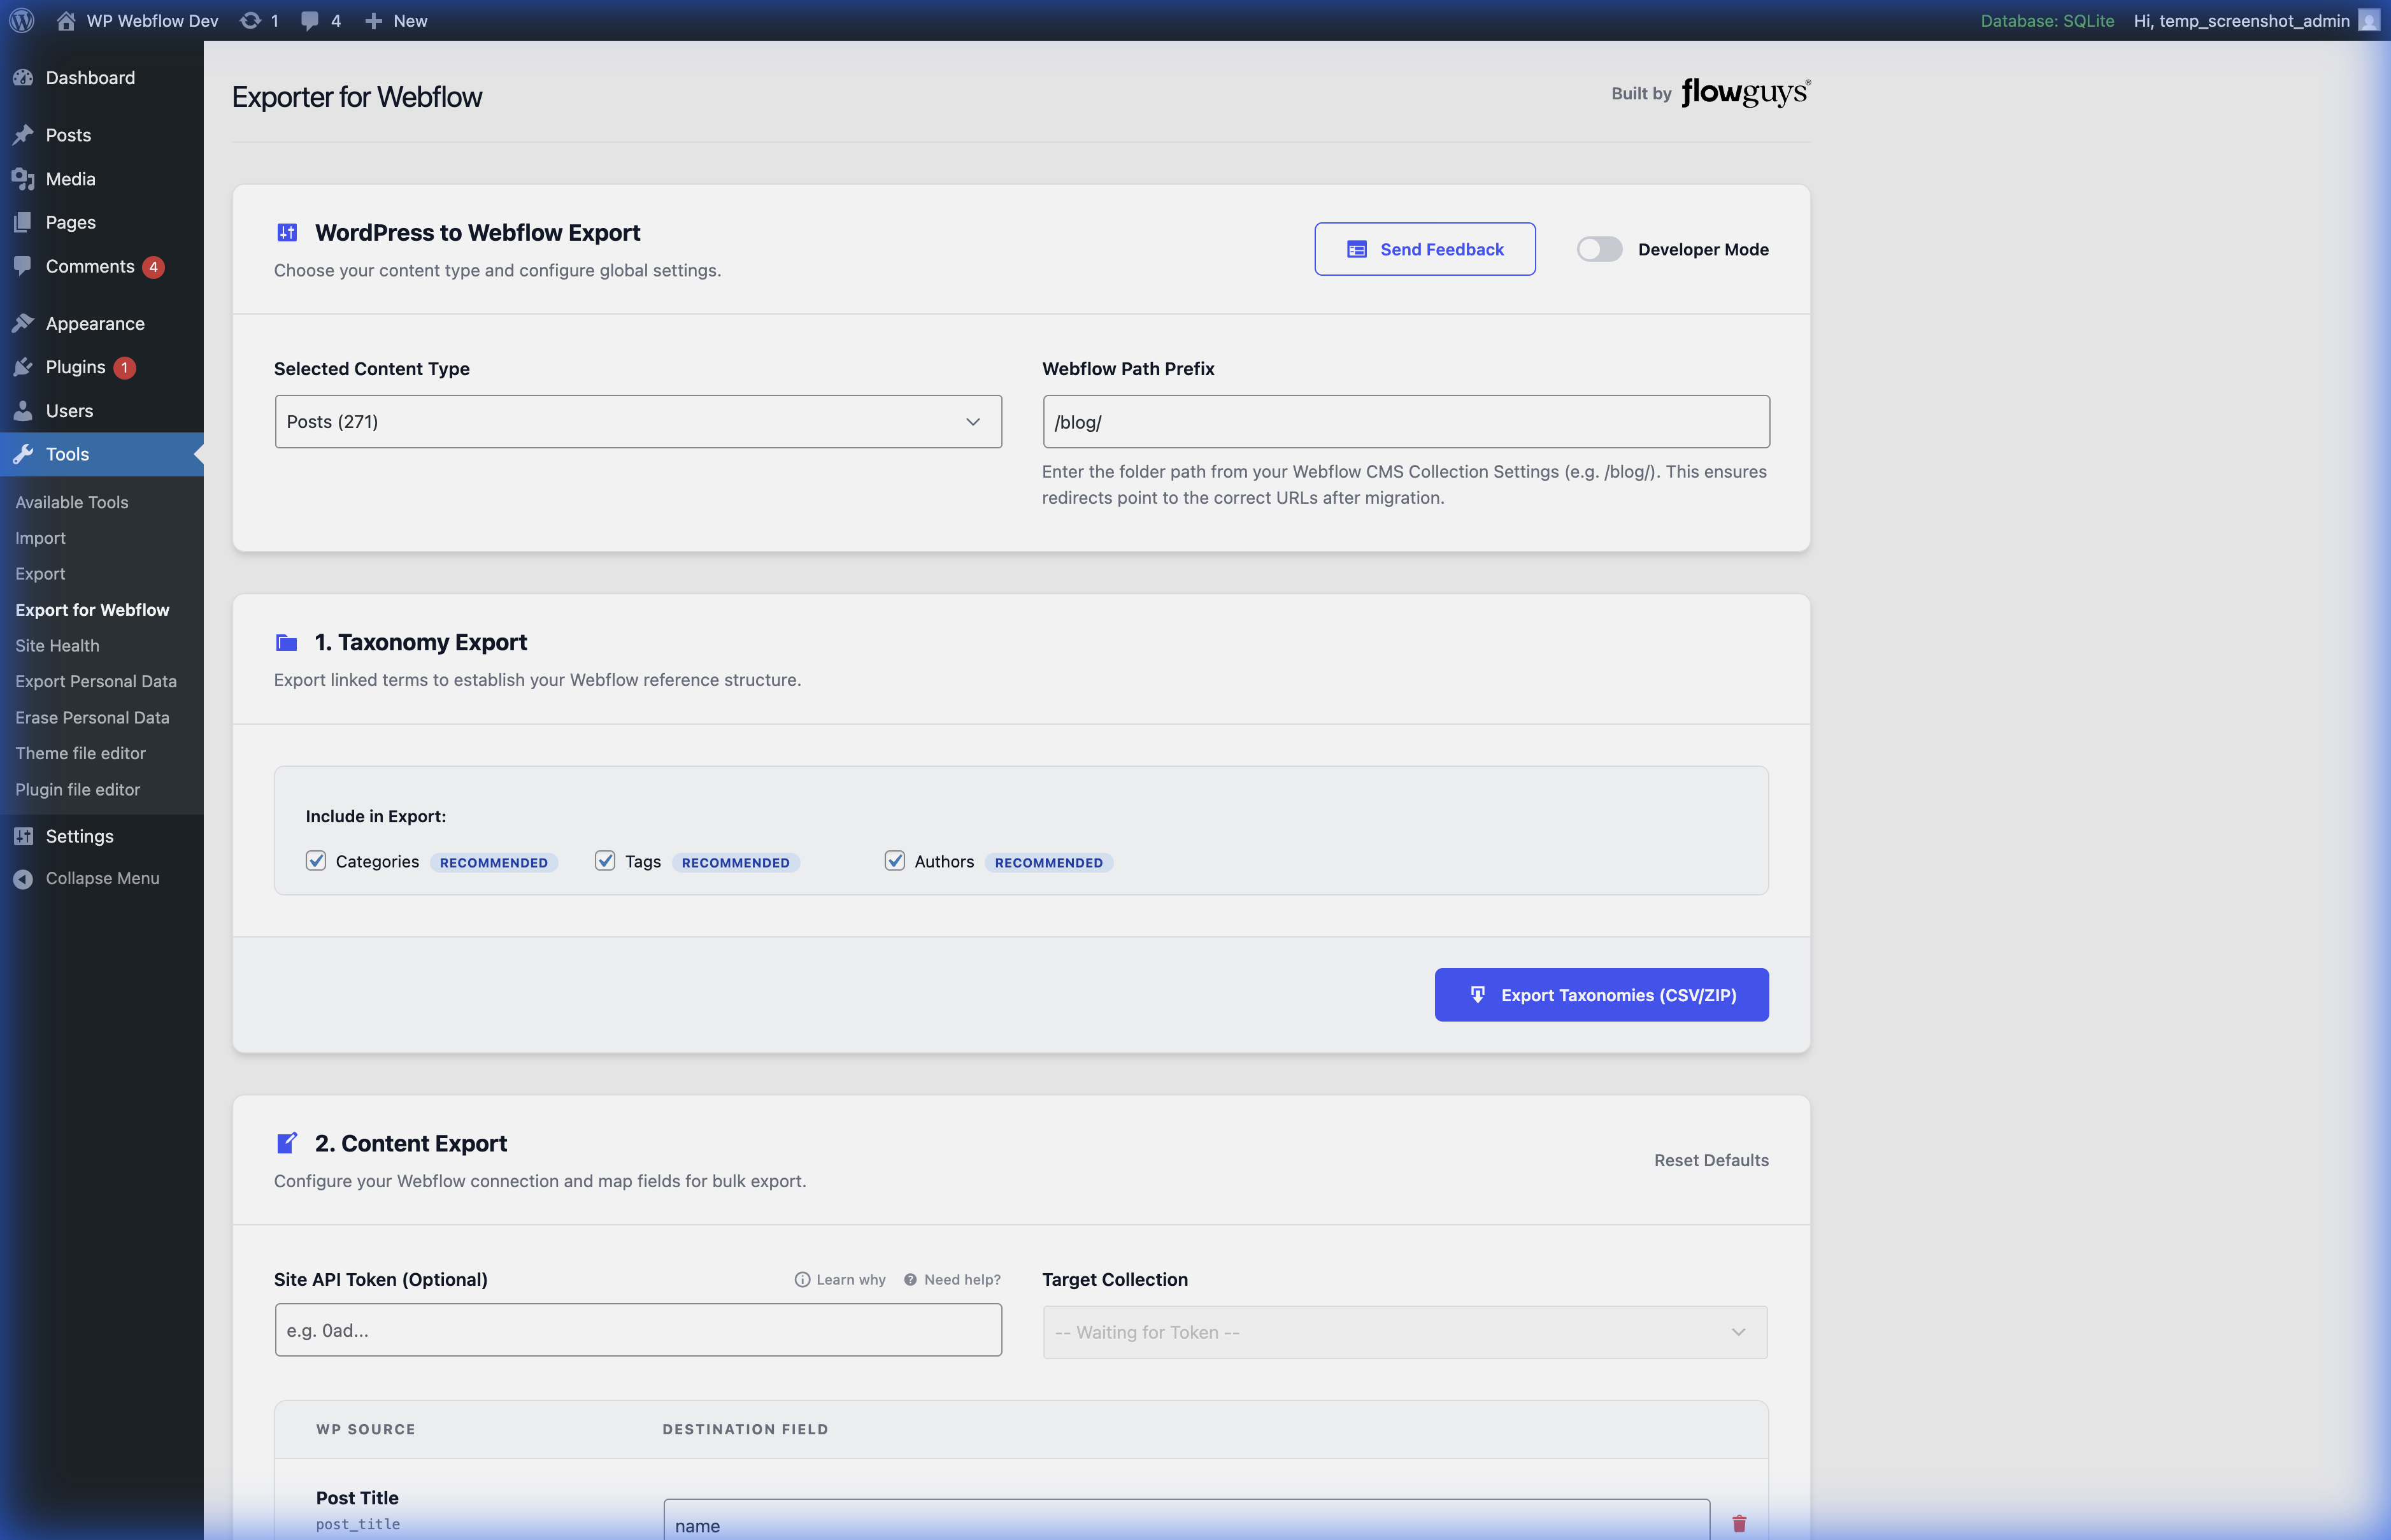Open the Selected Content Type dropdown

click(637, 421)
